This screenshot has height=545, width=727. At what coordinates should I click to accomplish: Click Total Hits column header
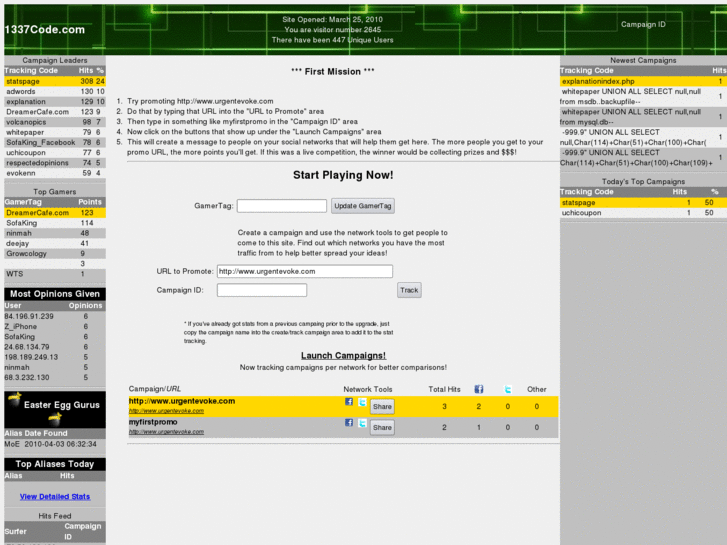pyautogui.click(x=444, y=390)
